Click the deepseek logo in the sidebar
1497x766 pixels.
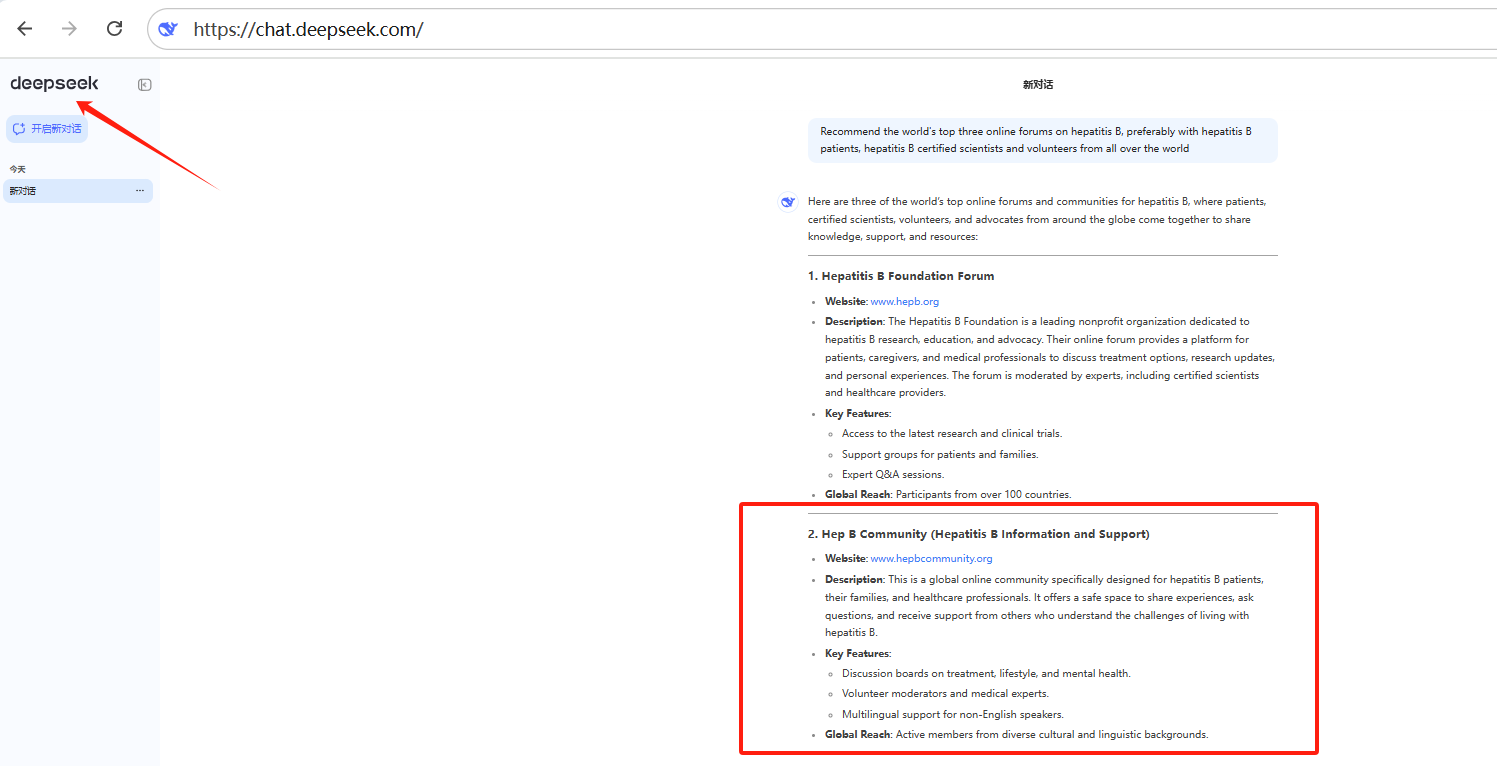tap(54, 84)
